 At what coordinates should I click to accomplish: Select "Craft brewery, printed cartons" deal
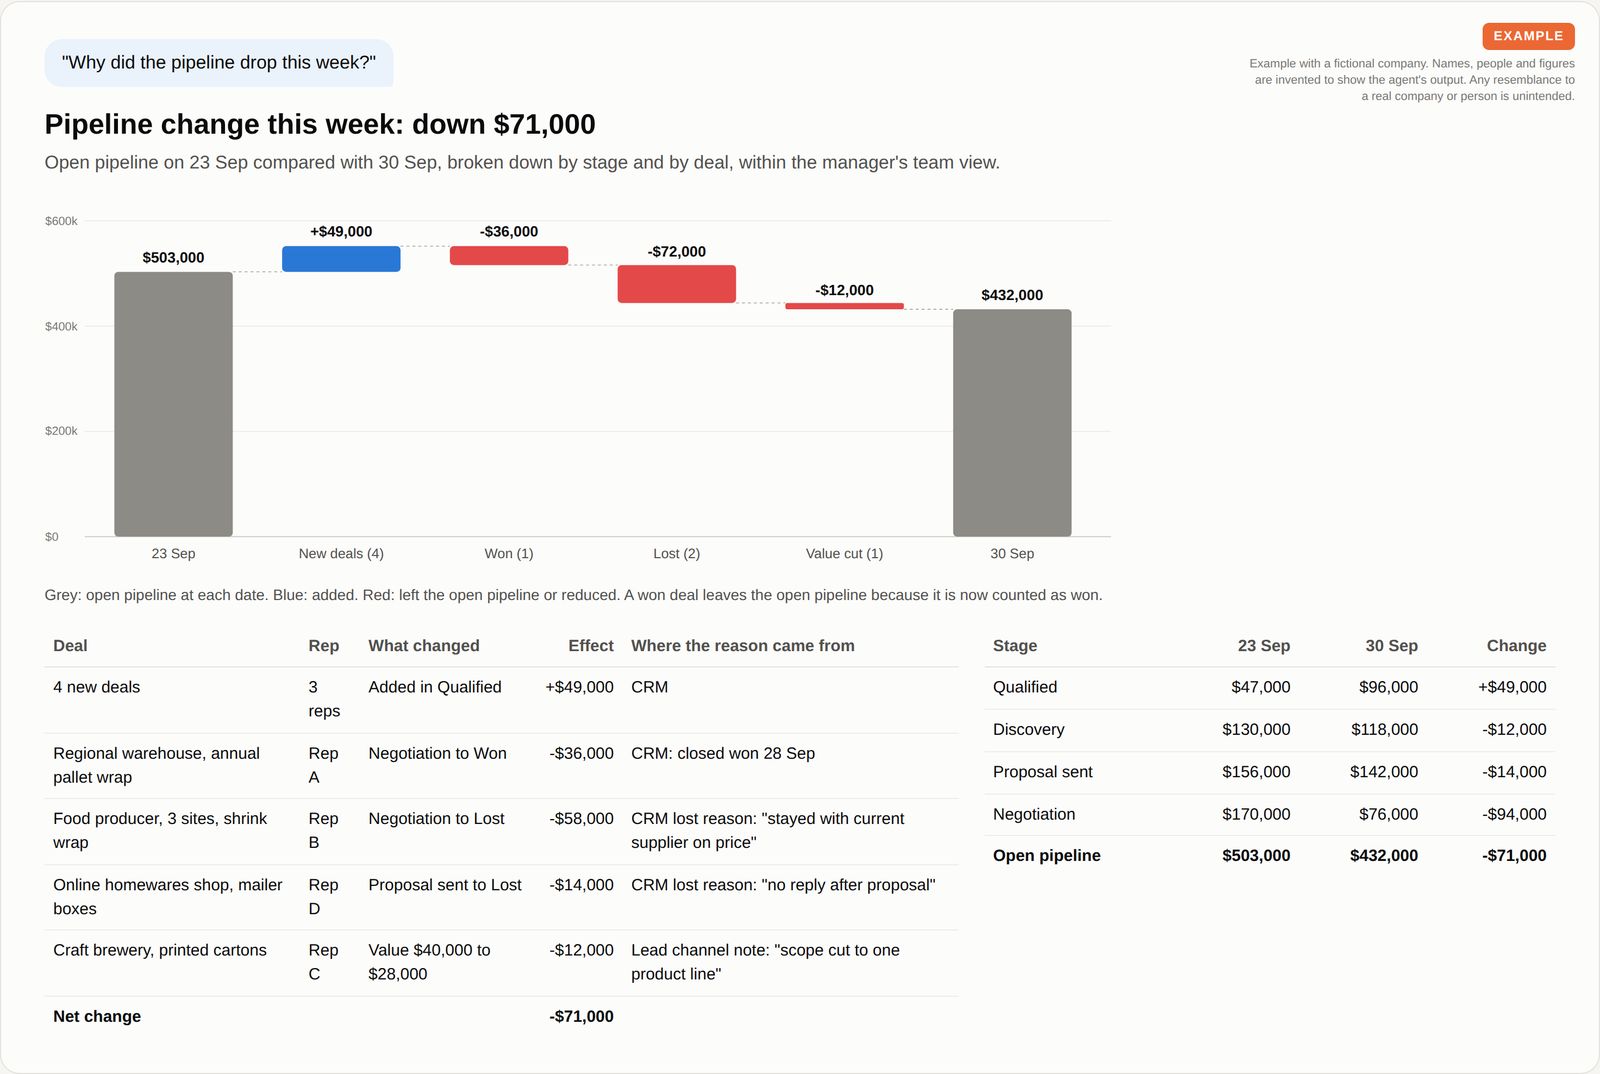coord(160,950)
